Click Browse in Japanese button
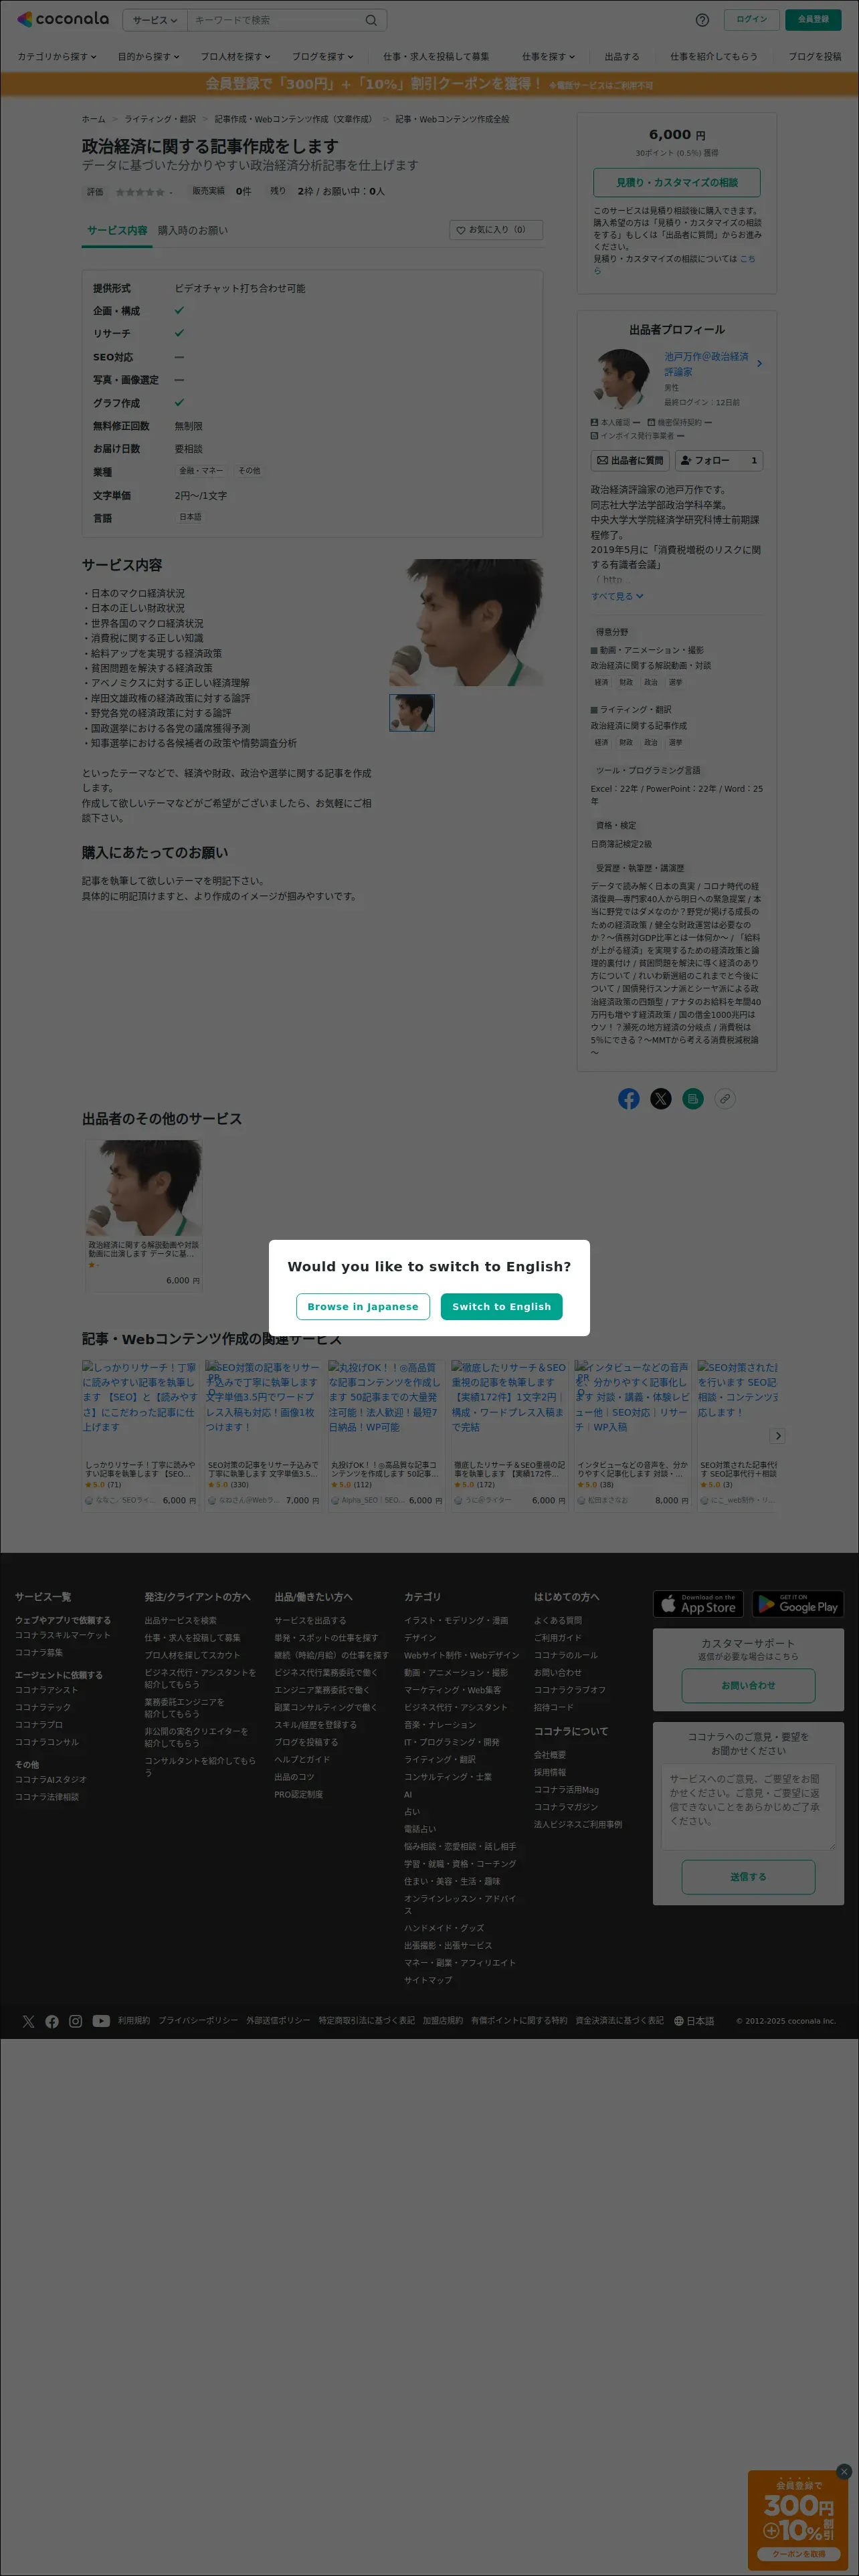Image resolution: width=859 pixels, height=2576 pixels. pos(363,1306)
